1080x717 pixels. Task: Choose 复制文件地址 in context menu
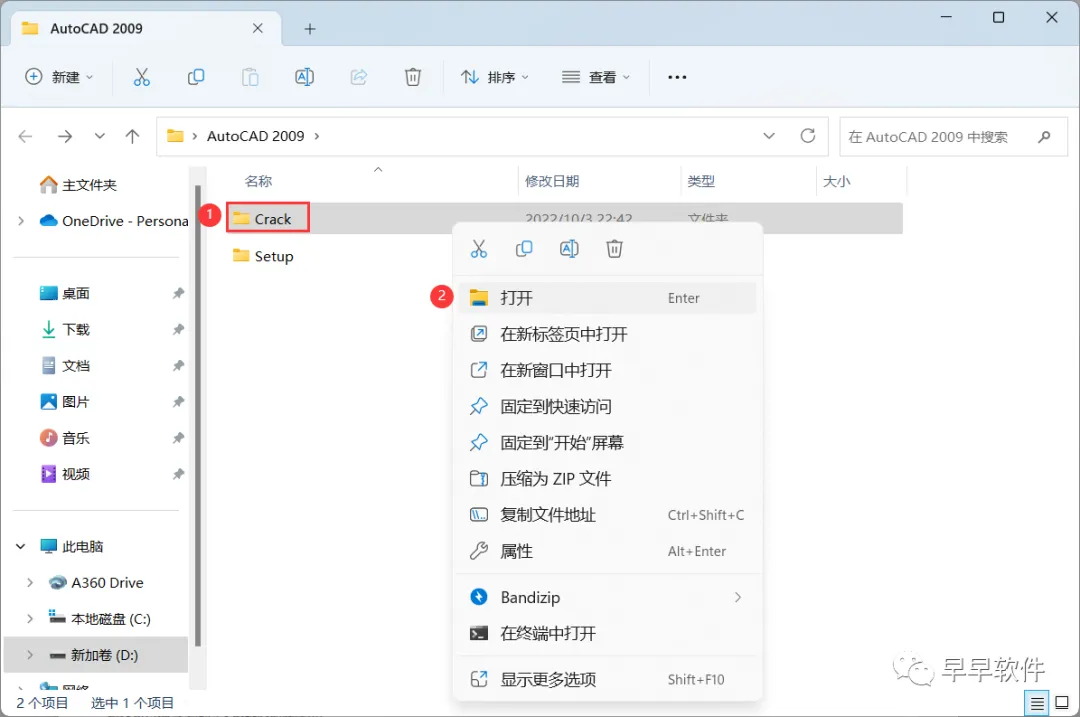[608, 515]
